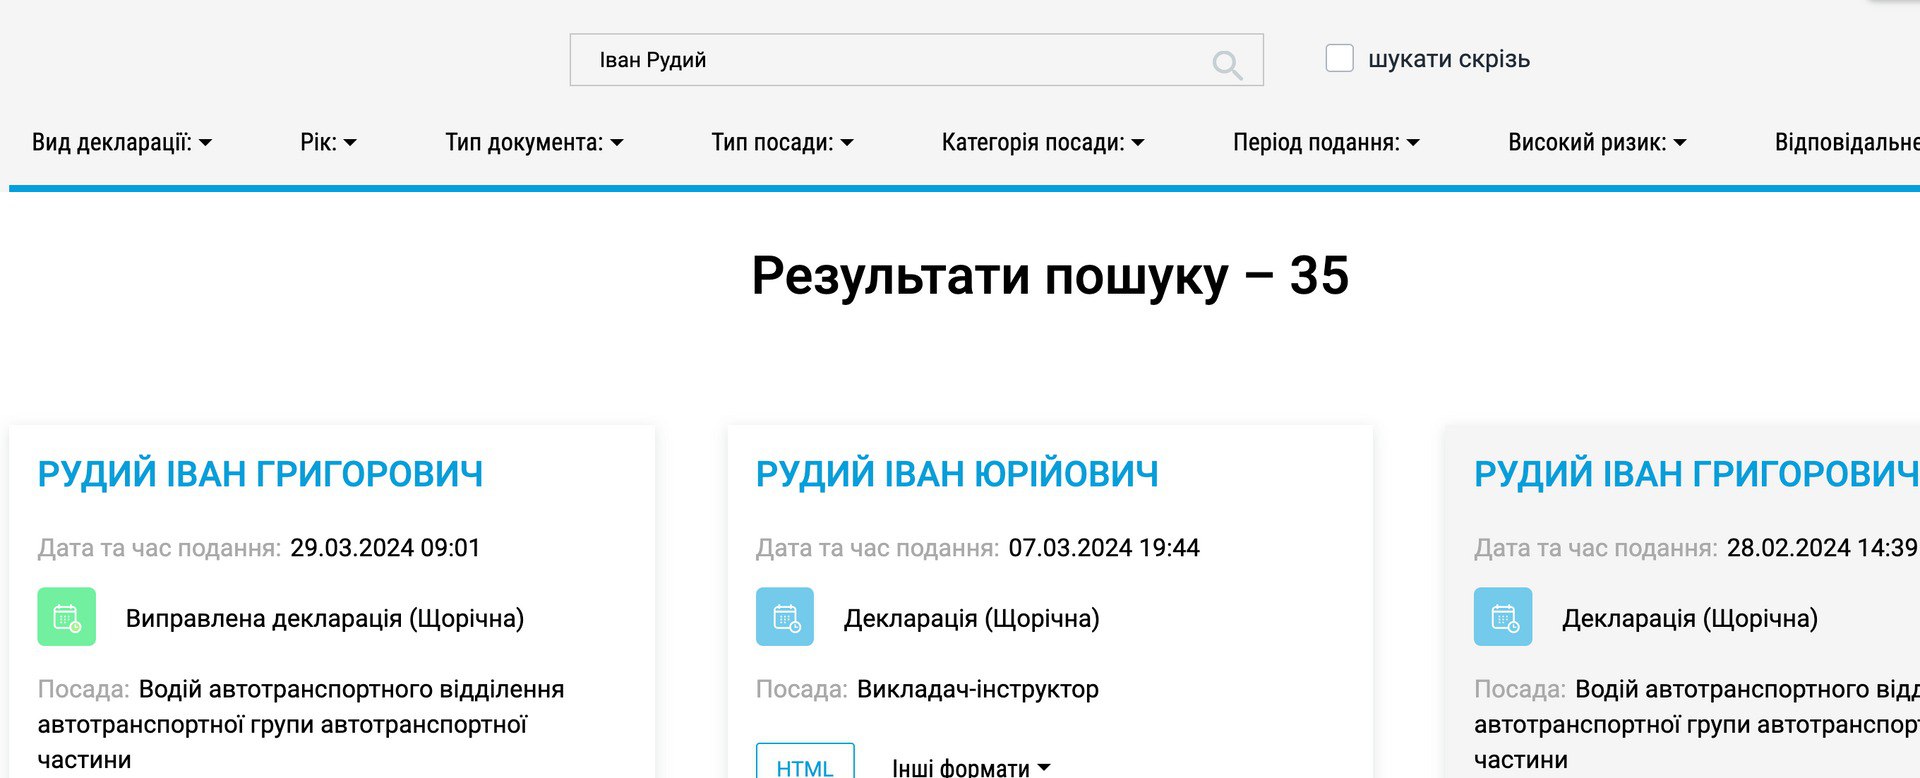This screenshot has width=1920, height=778.
Task: Click the submission date '07.03.2024 19:44'
Action: pos(1104,548)
